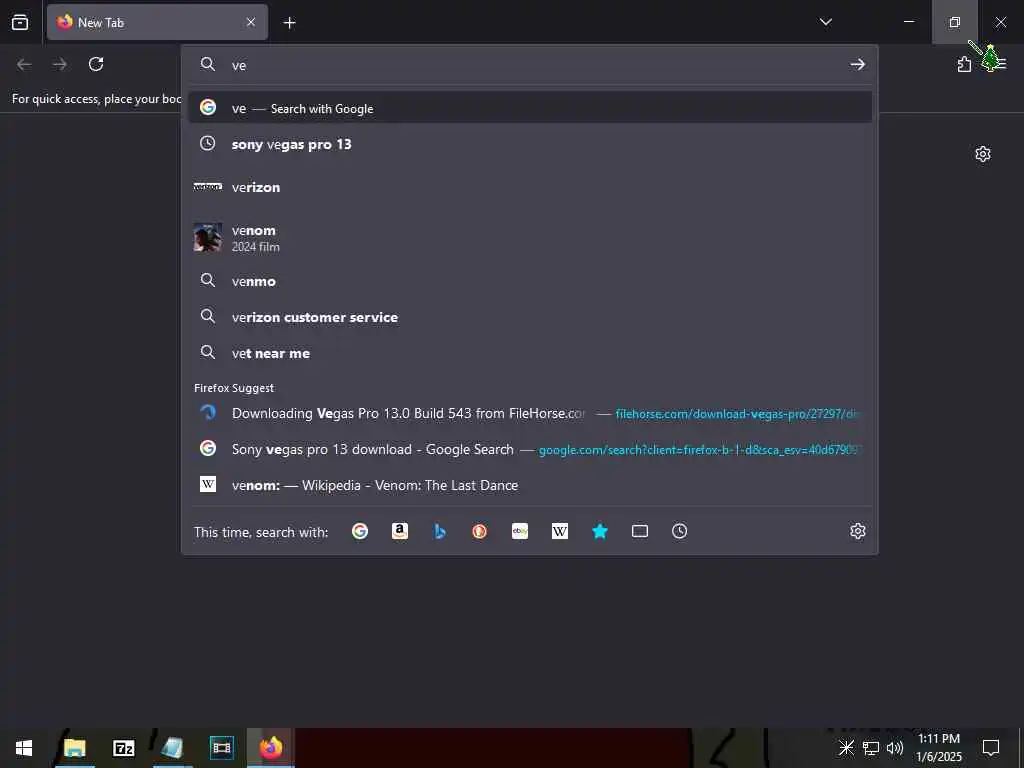Pick the 'vet near me' suggestion

point(530,353)
